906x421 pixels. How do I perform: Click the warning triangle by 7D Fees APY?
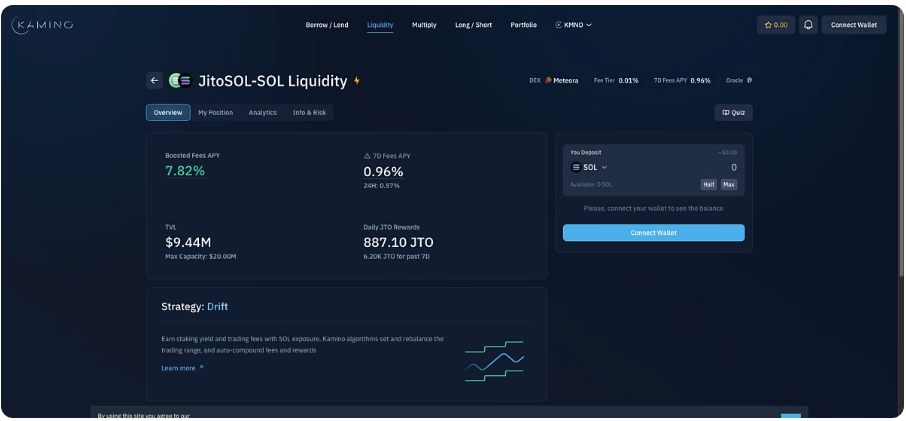(x=366, y=156)
